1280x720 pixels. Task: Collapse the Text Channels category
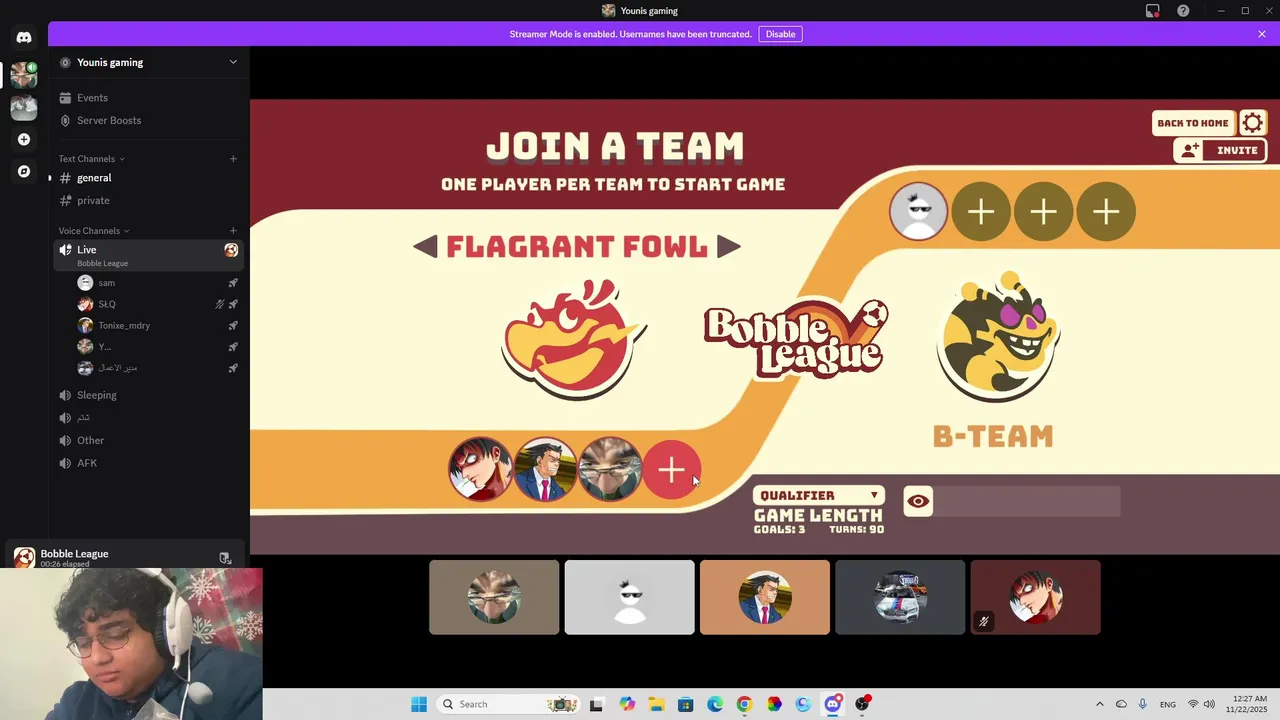click(91, 159)
